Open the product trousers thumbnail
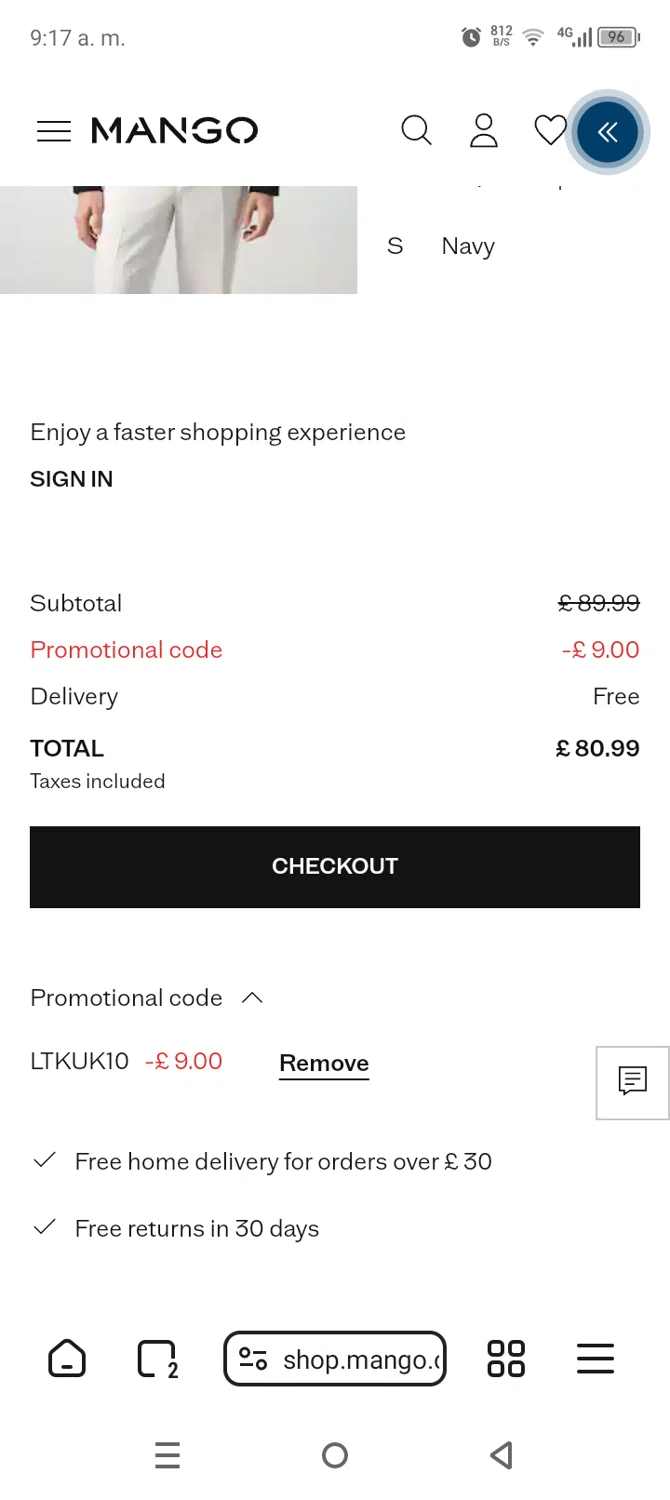The width and height of the screenshot is (670, 1500). pos(178,240)
